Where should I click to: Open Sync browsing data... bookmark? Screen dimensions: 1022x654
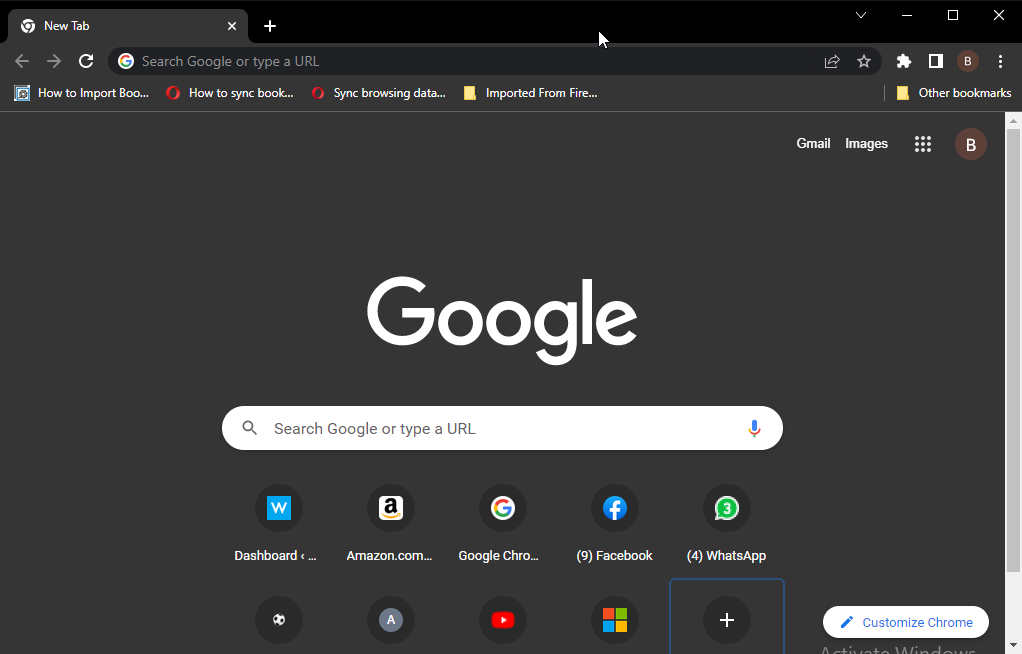pyautogui.click(x=378, y=93)
